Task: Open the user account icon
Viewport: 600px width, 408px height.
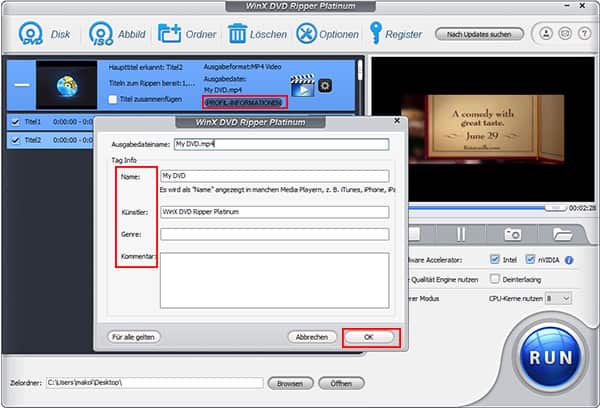Action: tap(546, 34)
